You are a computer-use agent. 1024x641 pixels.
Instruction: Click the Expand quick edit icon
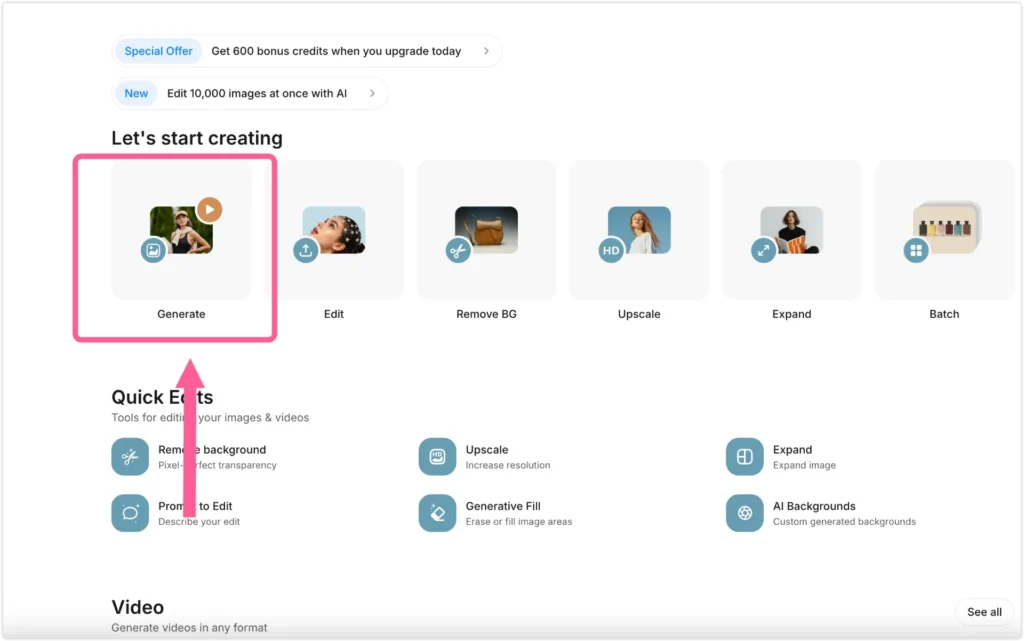click(744, 456)
